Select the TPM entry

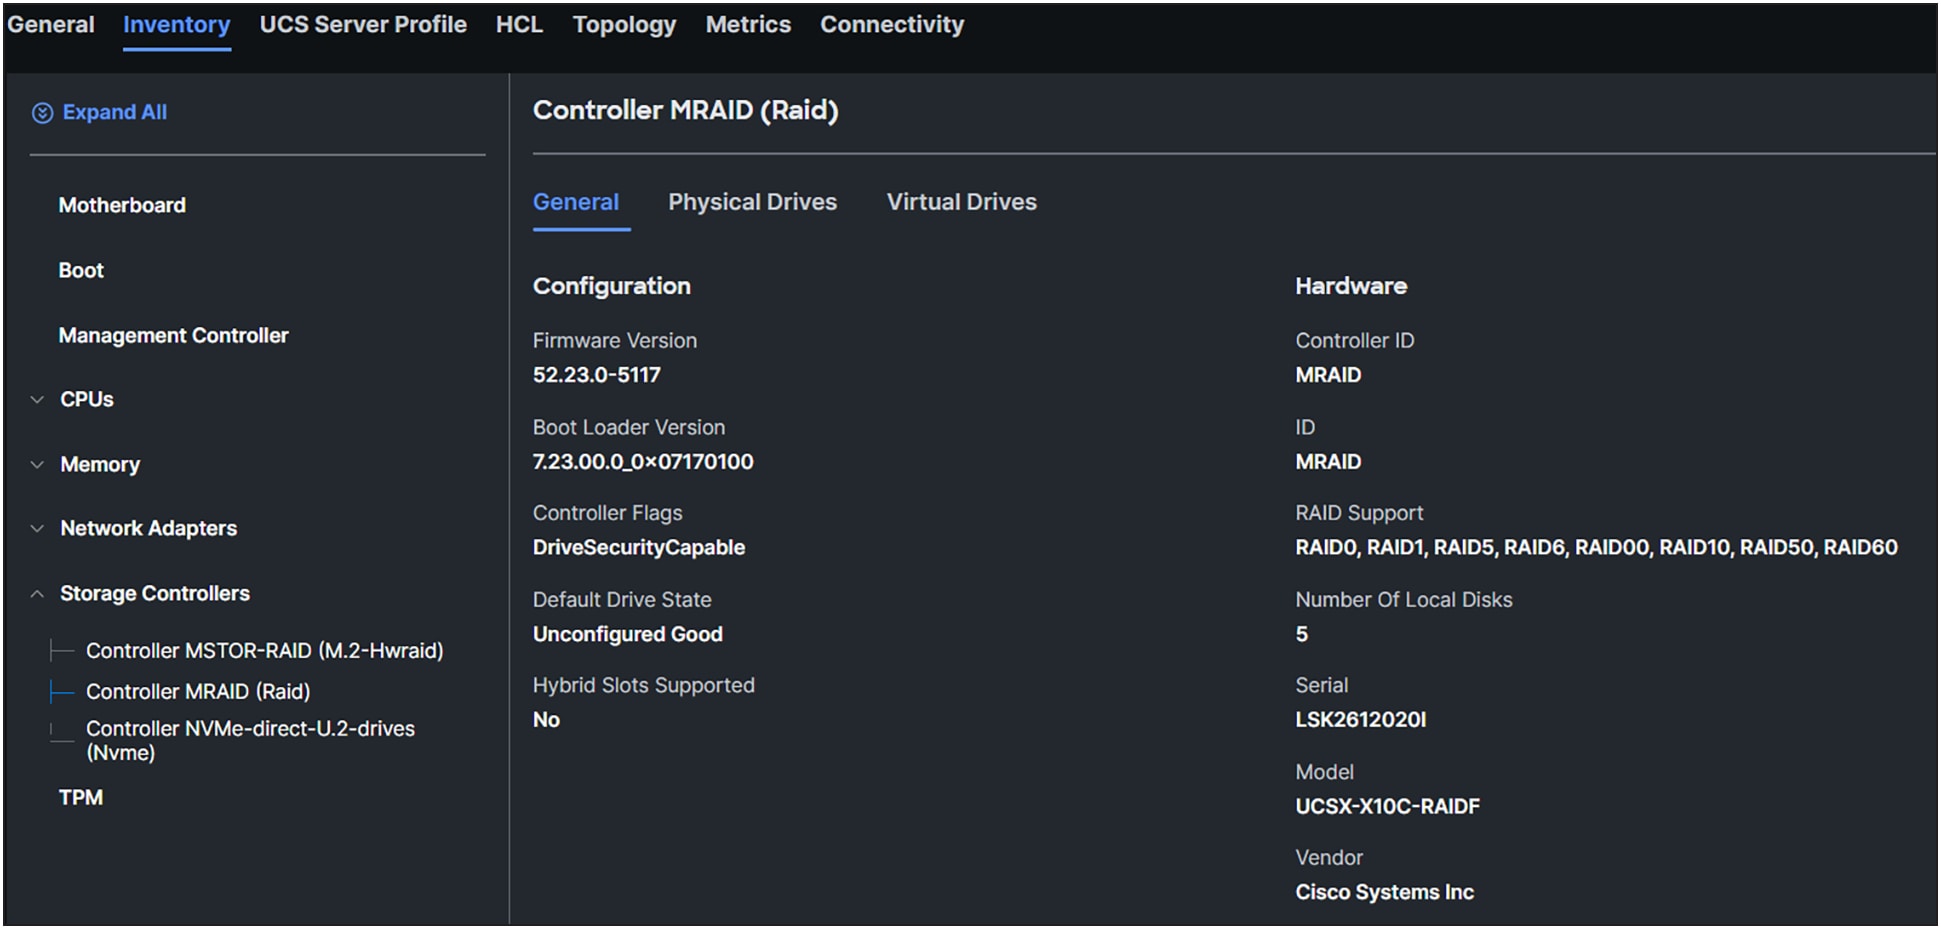80,797
